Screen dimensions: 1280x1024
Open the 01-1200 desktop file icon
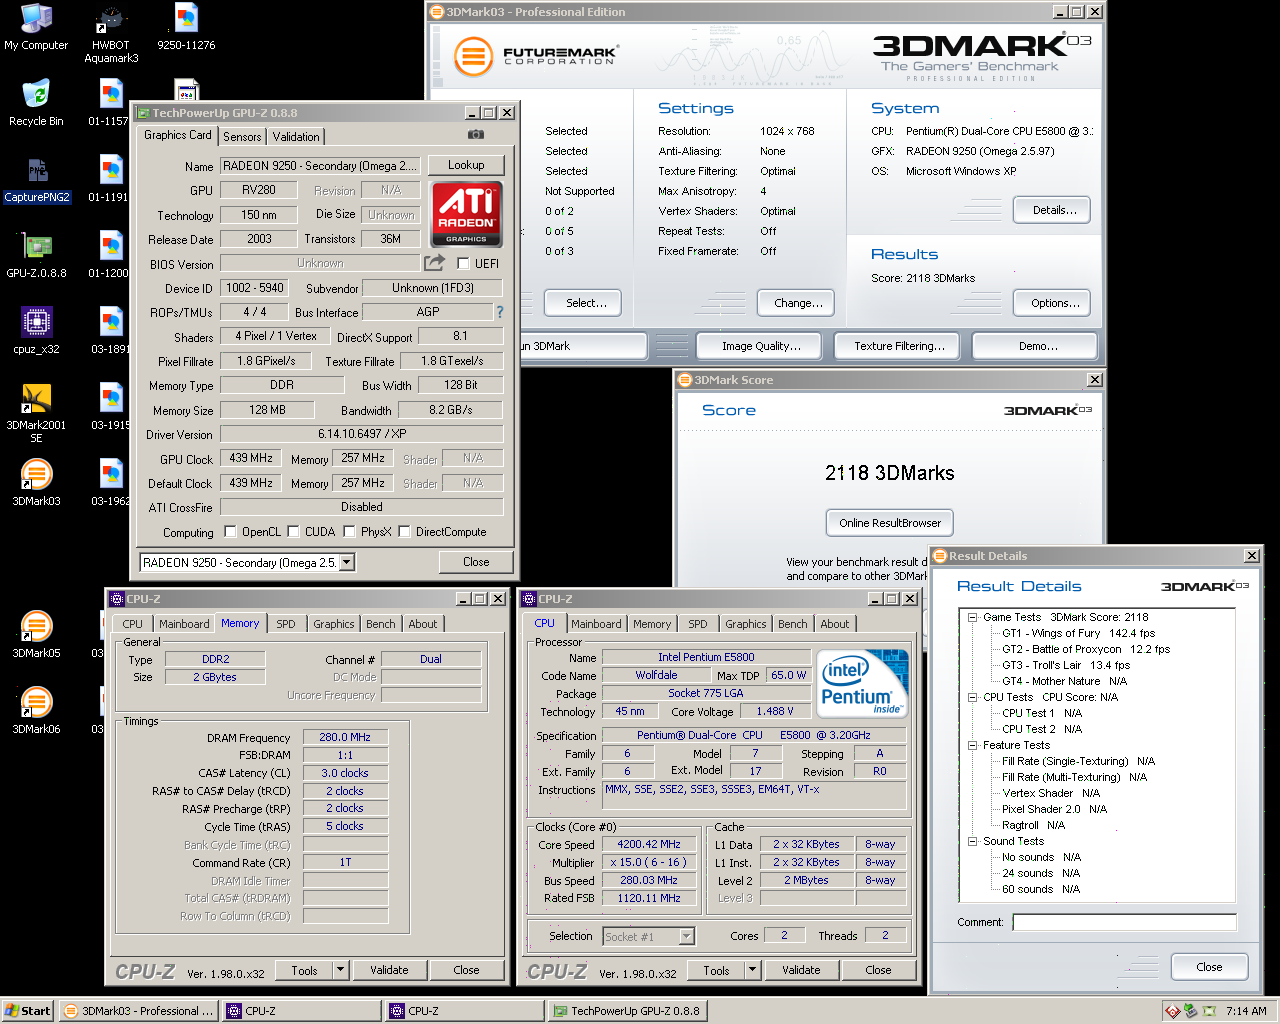(110, 256)
